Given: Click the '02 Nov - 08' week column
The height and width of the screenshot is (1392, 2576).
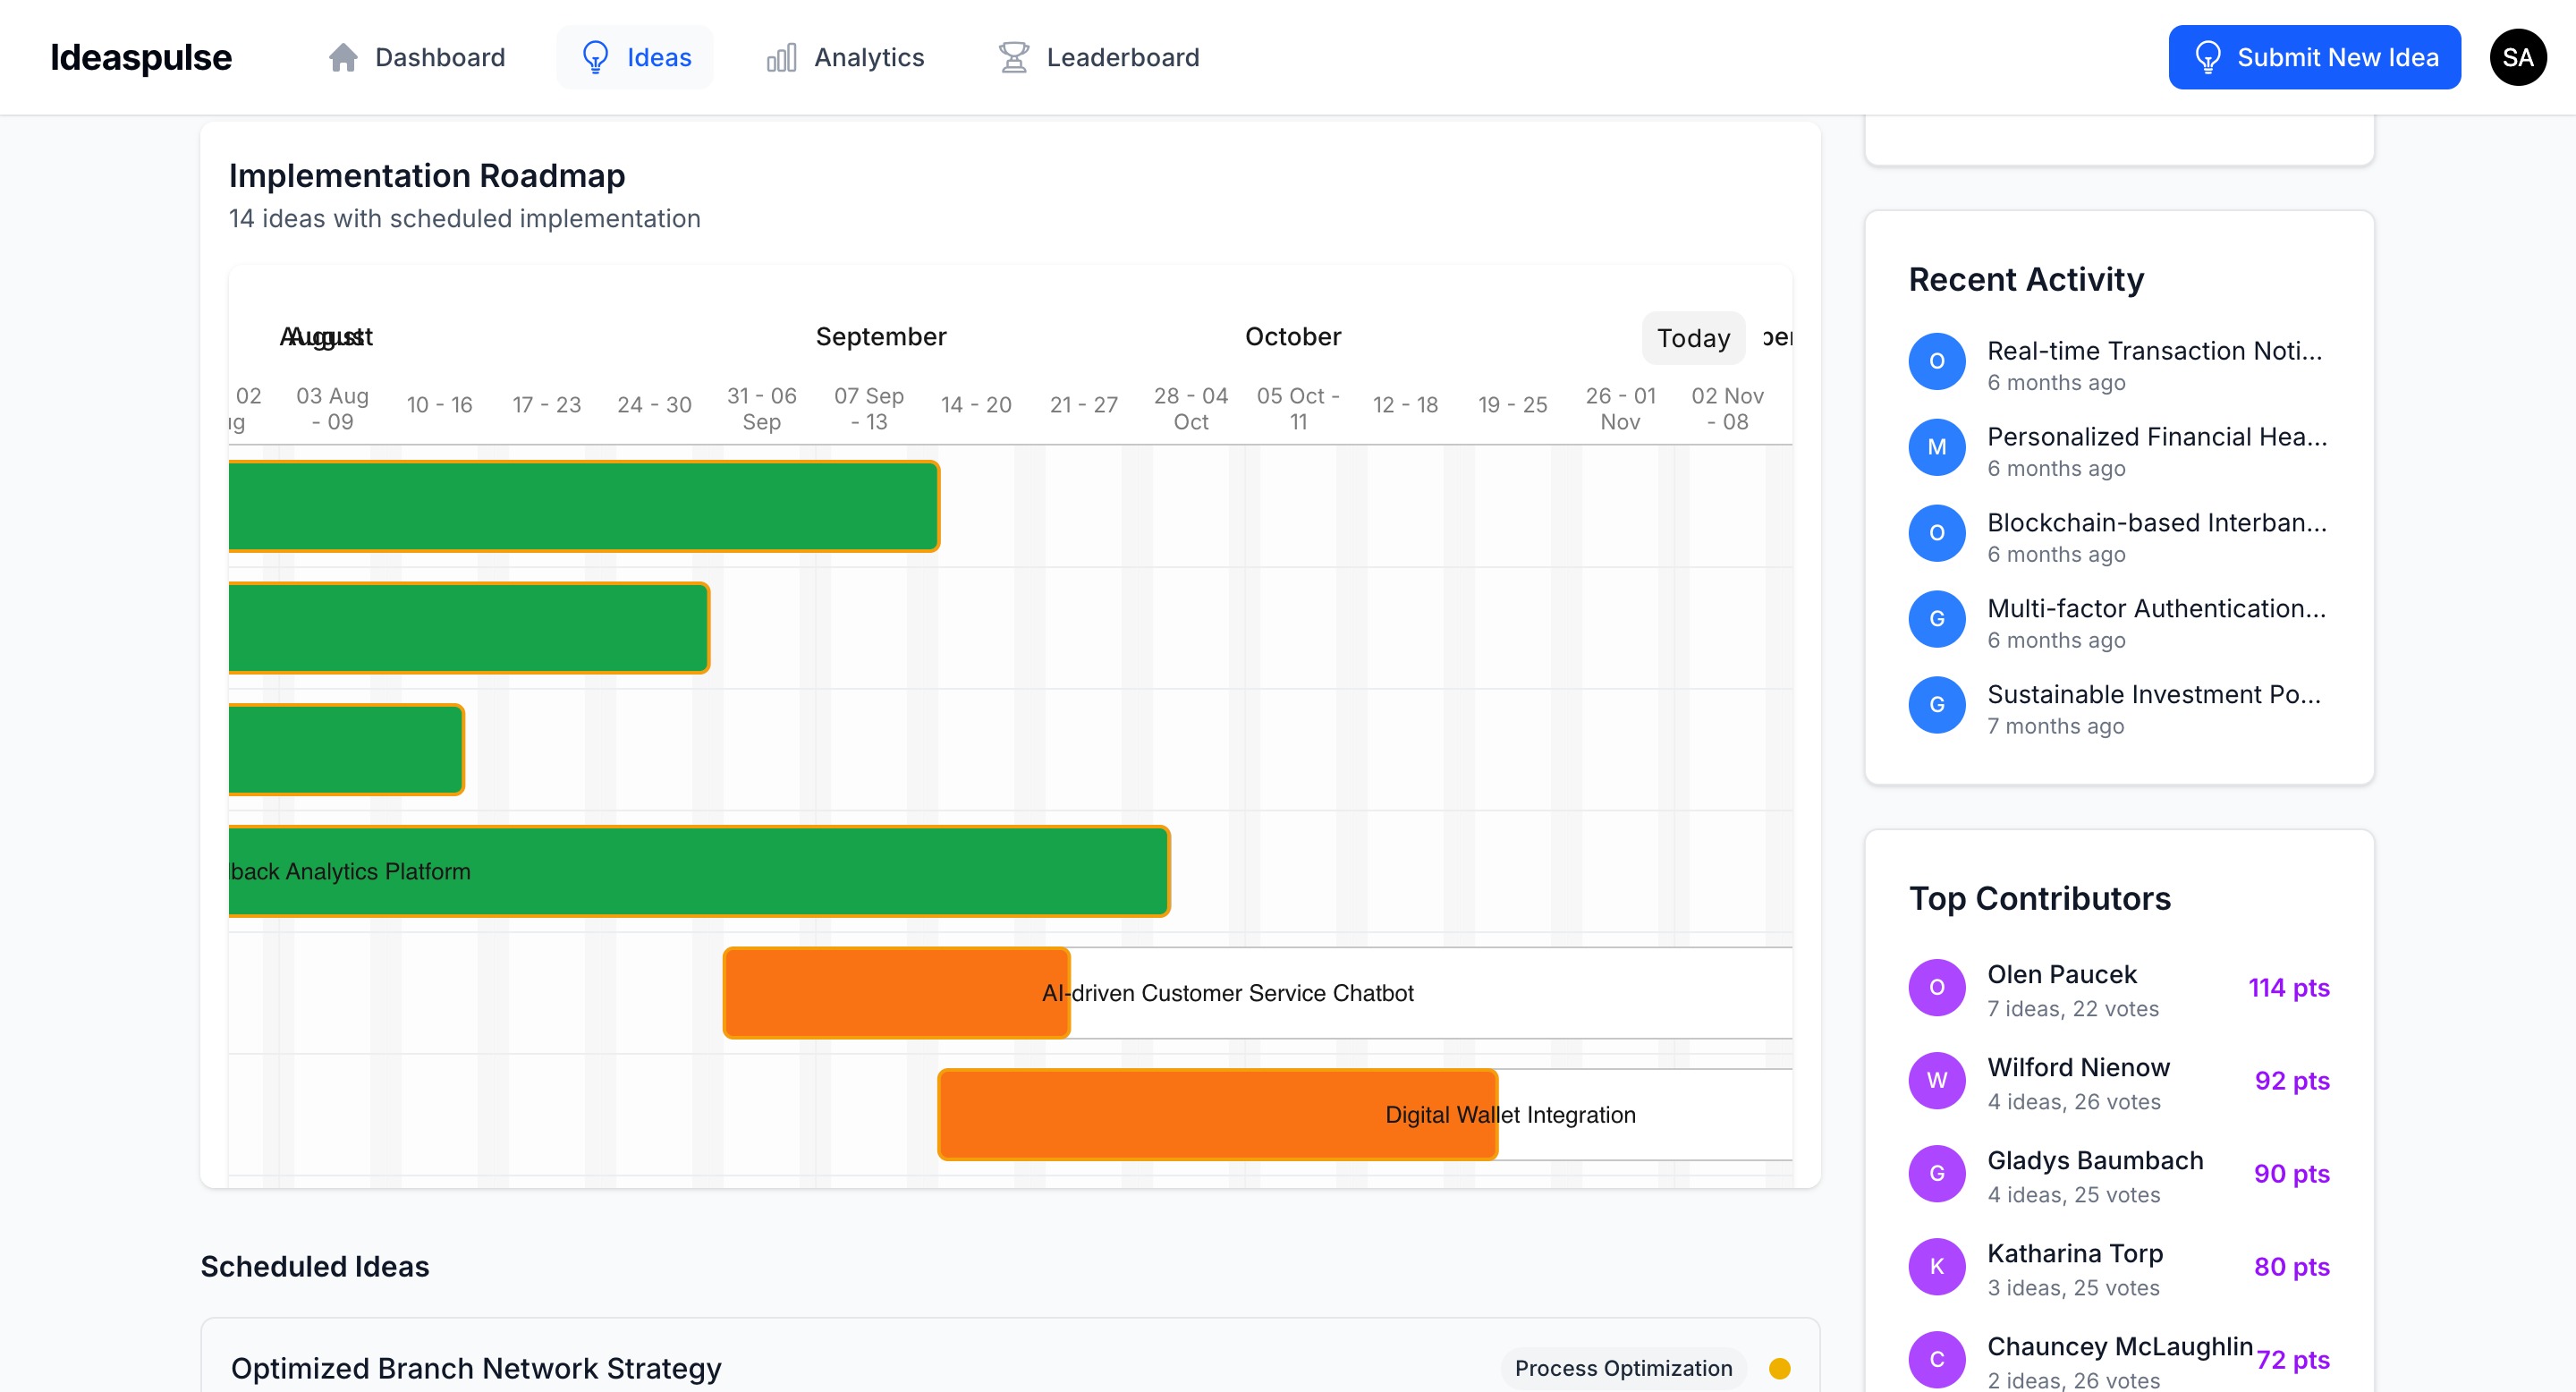Looking at the screenshot, I should 1727,408.
